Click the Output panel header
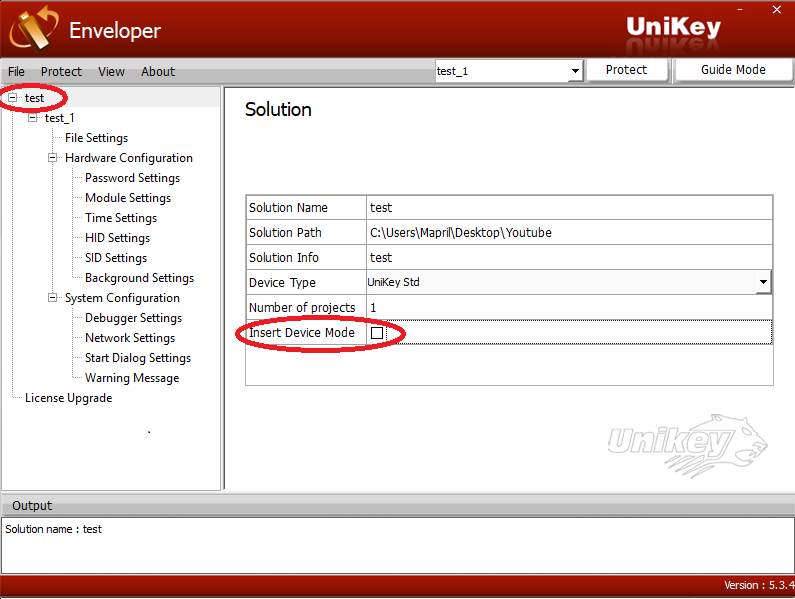795x599 pixels. pos(398,505)
